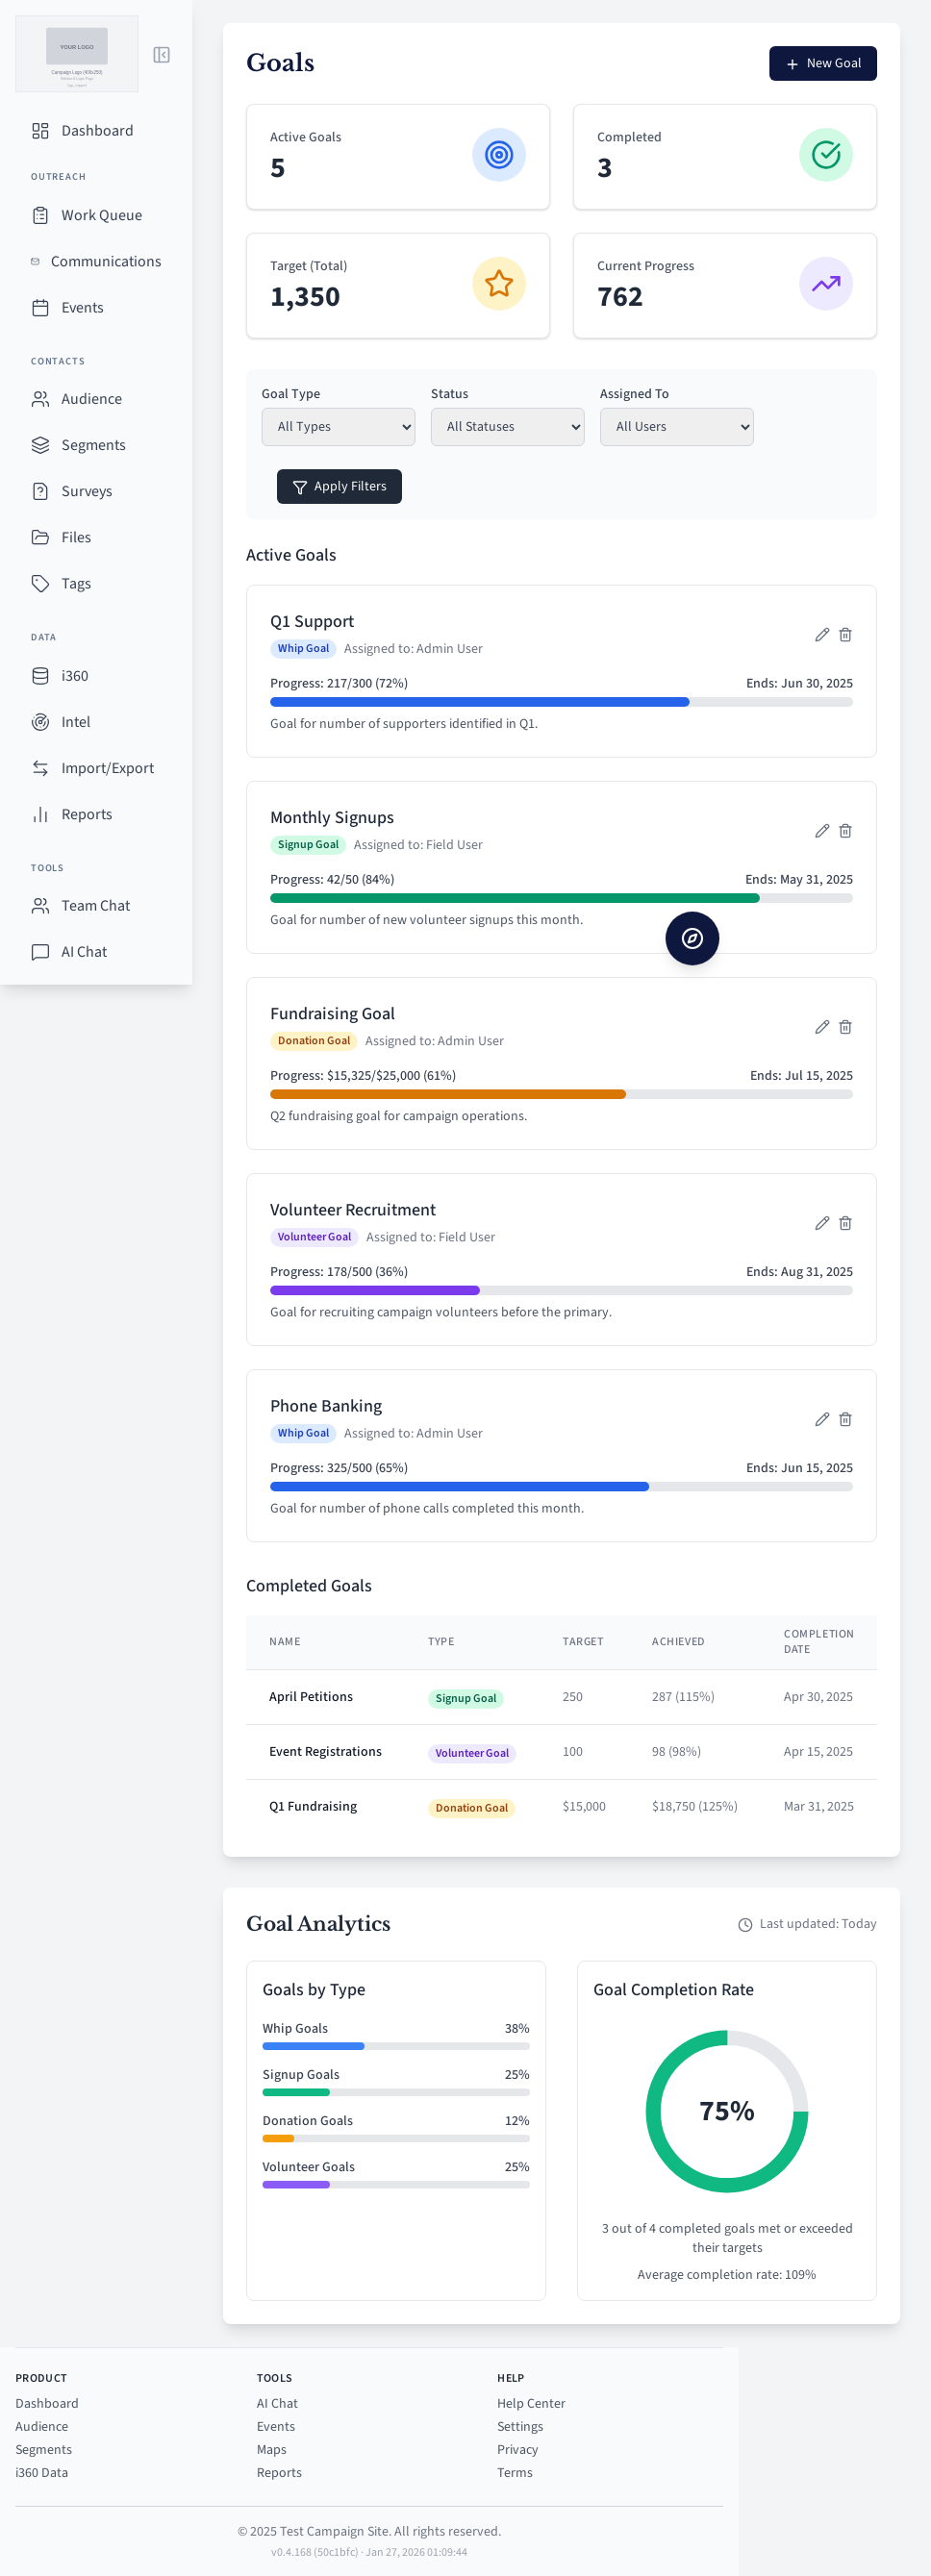Create a goal with New Goal button
931x2576 pixels.
point(822,63)
